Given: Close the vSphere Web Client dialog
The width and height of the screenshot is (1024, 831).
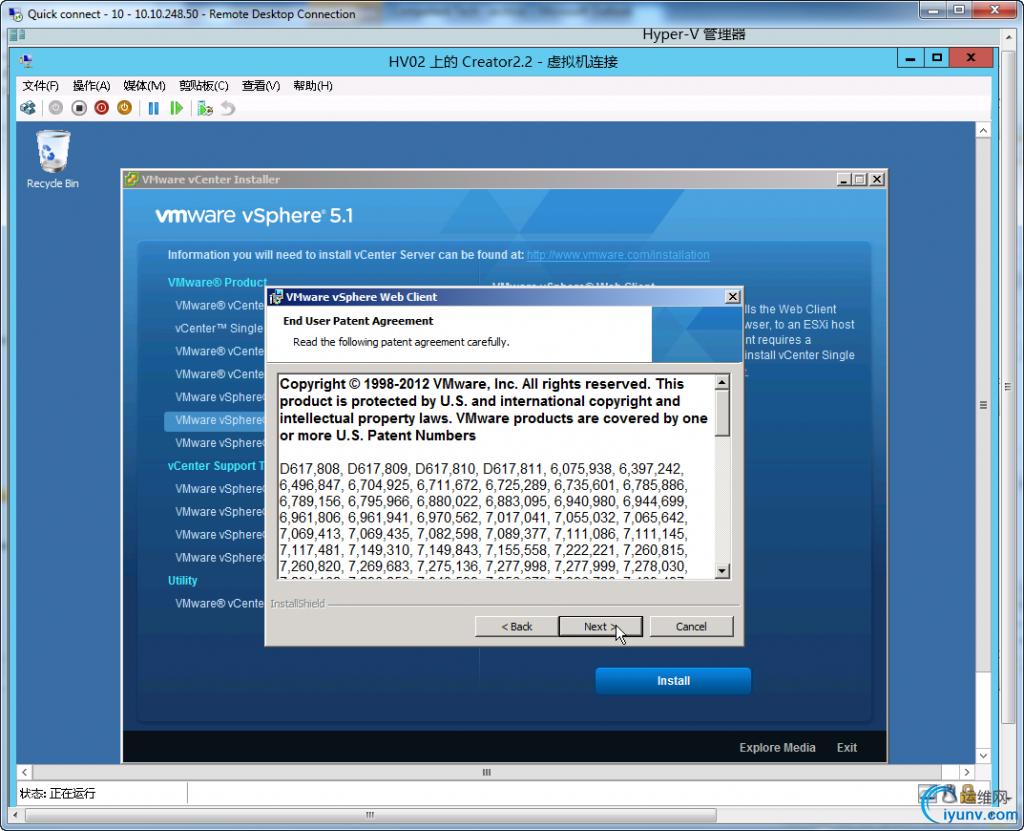Looking at the screenshot, I should click(x=733, y=297).
